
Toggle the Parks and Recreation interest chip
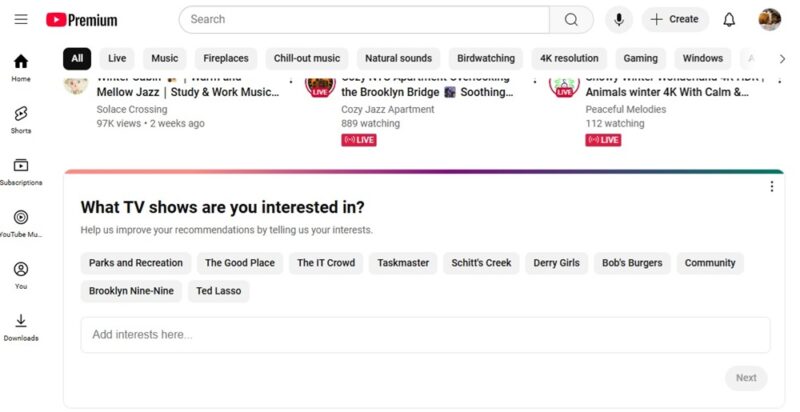(136, 263)
